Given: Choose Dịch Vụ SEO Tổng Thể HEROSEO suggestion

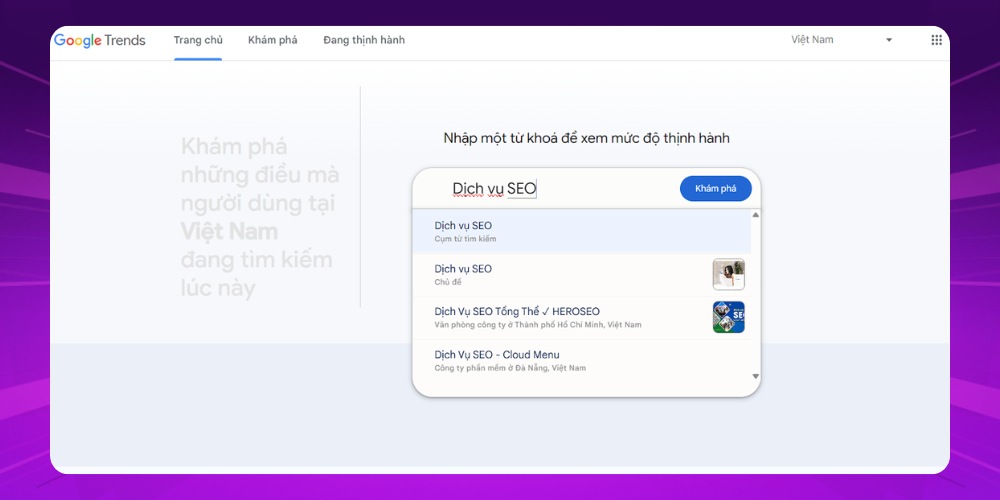Looking at the screenshot, I should tap(582, 318).
